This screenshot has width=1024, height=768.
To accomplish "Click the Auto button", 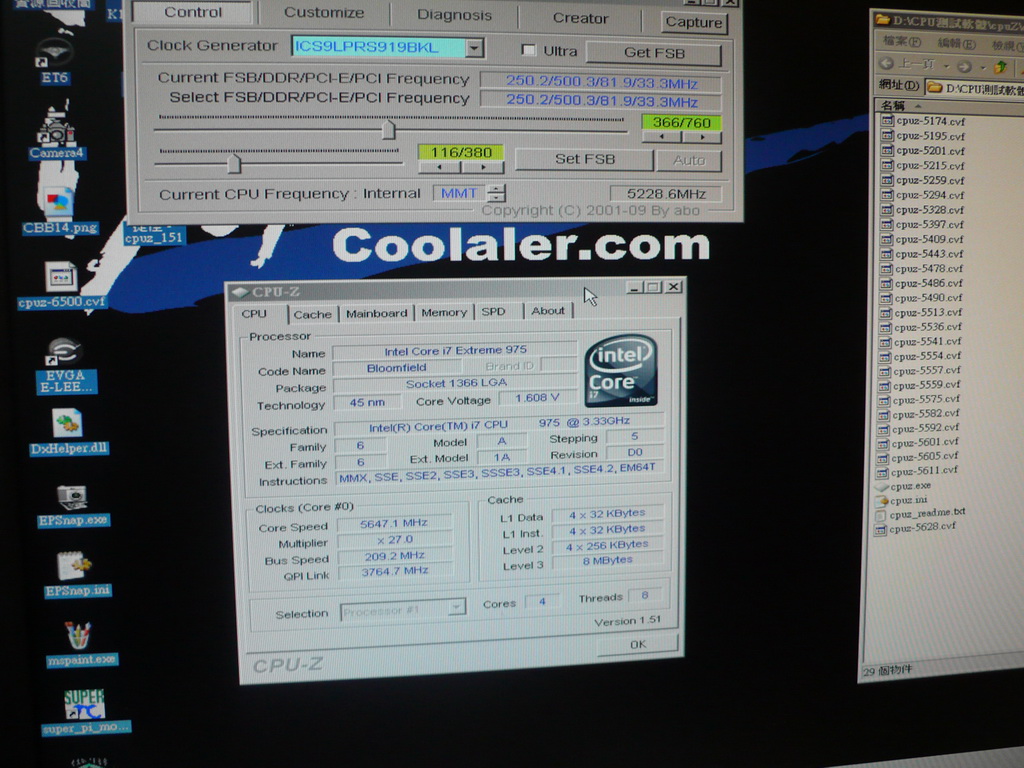I will (x=689, y=160).
